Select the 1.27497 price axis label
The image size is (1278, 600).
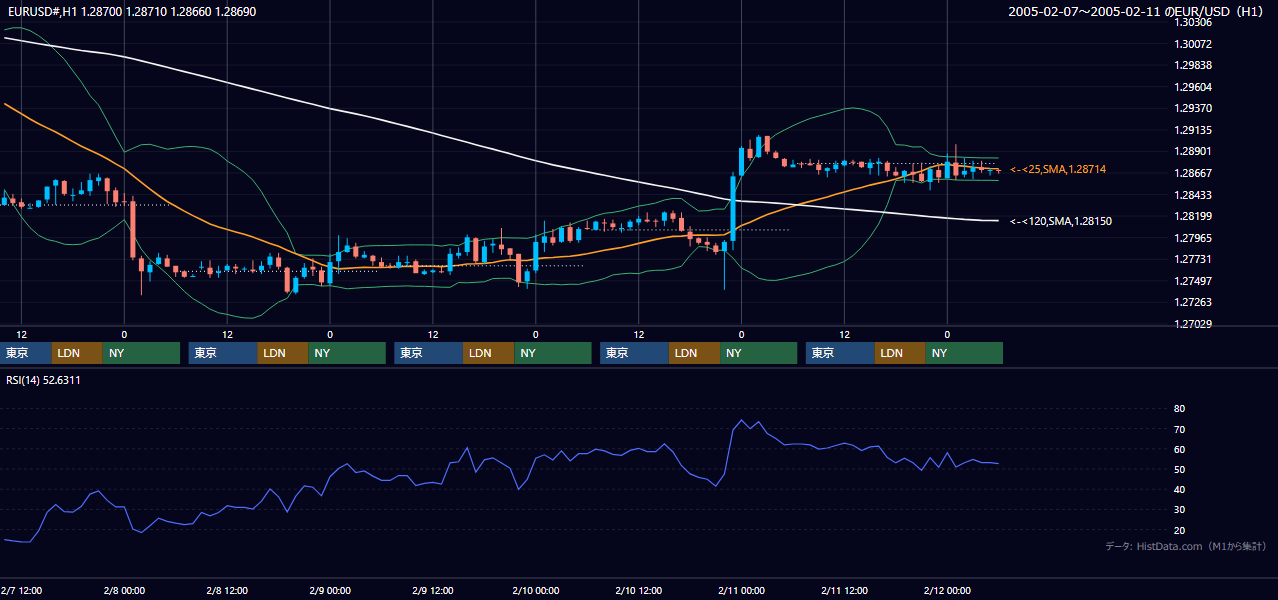[1193, 281]
